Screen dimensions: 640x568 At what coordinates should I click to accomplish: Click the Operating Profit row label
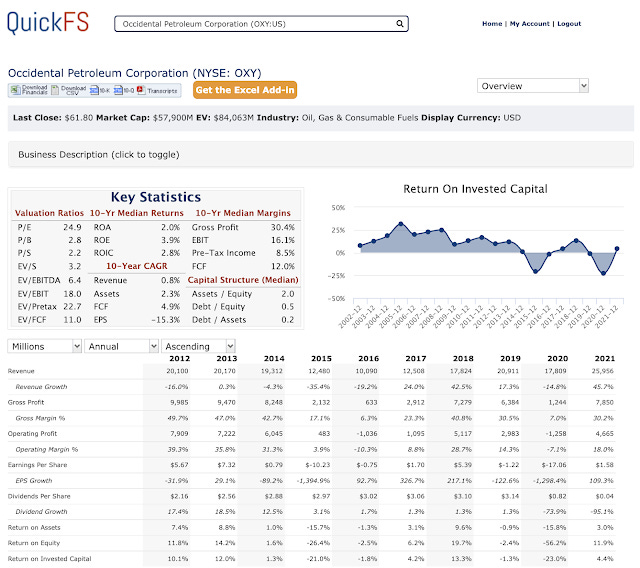pyautogui.click(x=32, y=433)
